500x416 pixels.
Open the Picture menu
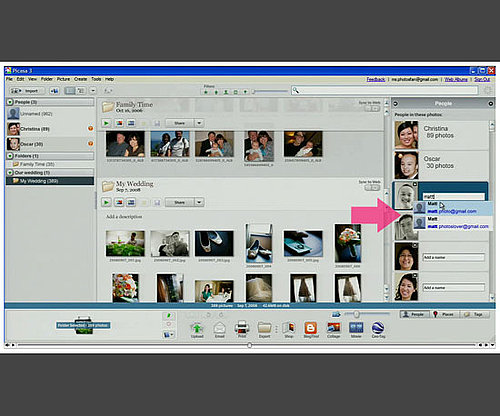click(x=63, y=79)
